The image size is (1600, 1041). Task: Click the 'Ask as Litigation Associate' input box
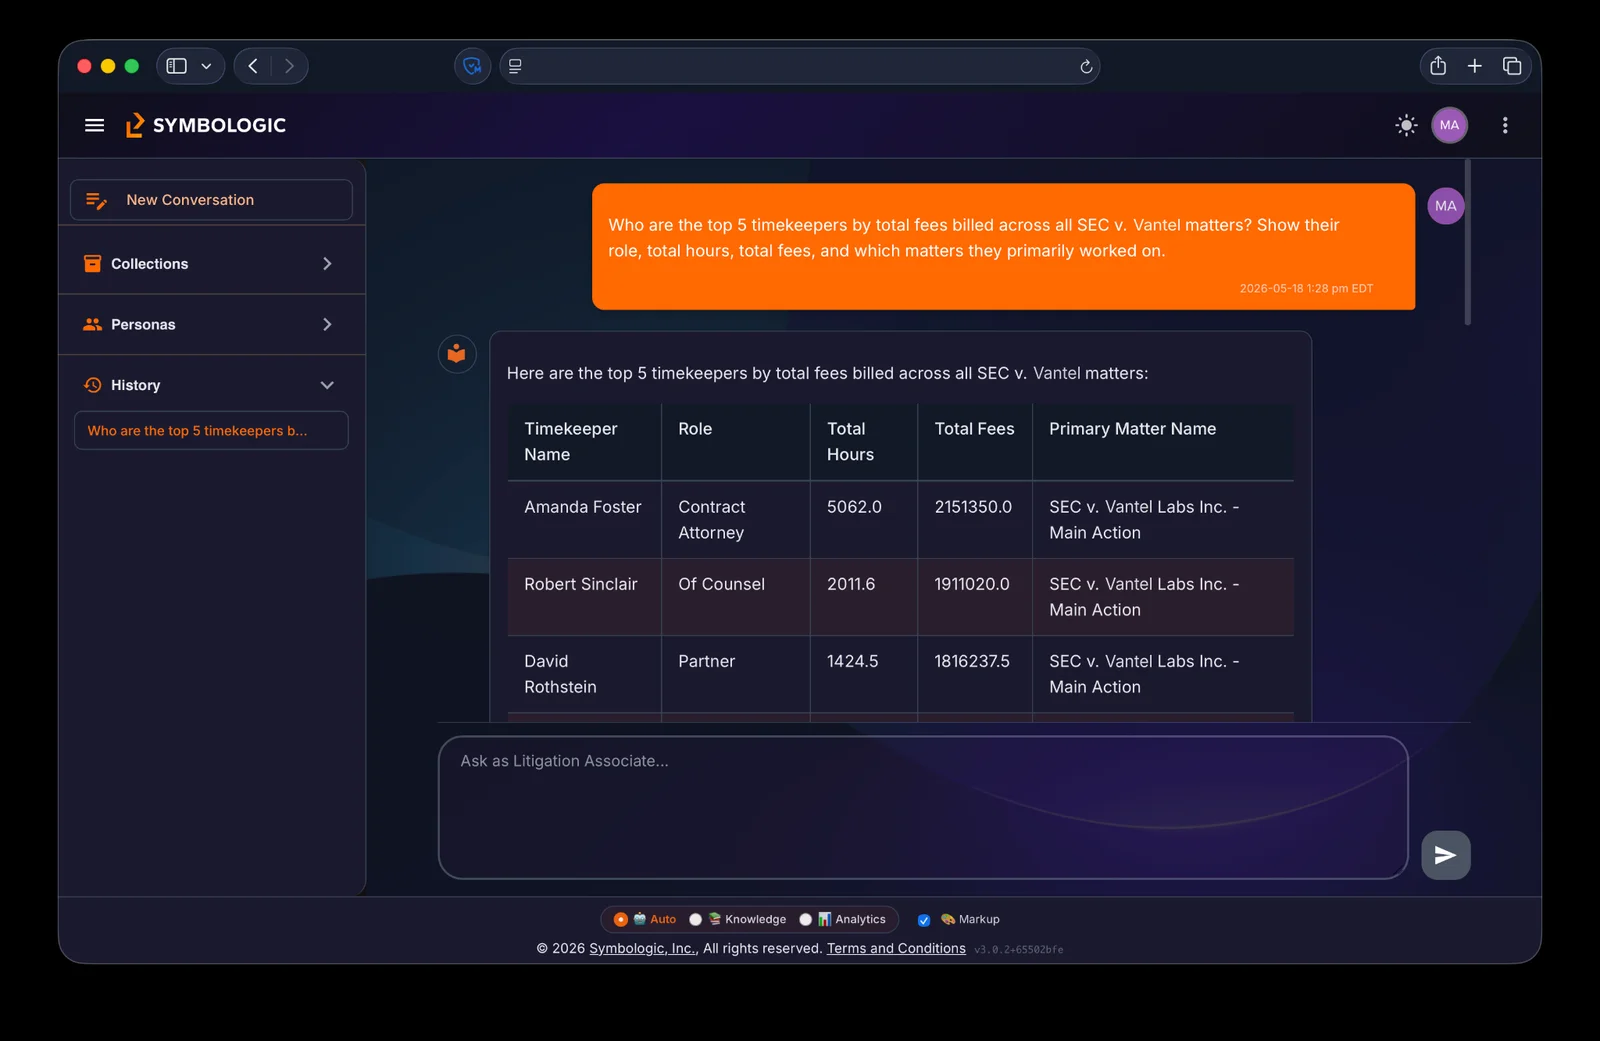tap(923, 808)
